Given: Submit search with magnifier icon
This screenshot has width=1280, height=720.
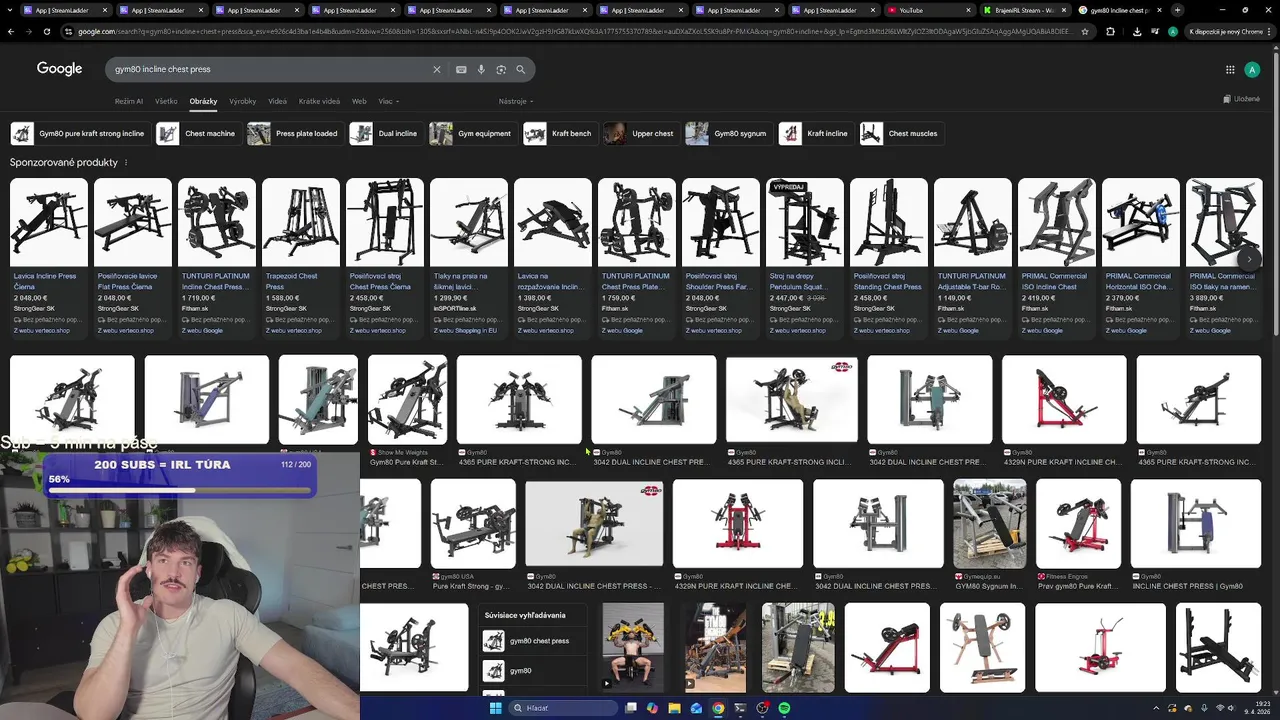Looking at the screenshot, I should tap(521, 70).
